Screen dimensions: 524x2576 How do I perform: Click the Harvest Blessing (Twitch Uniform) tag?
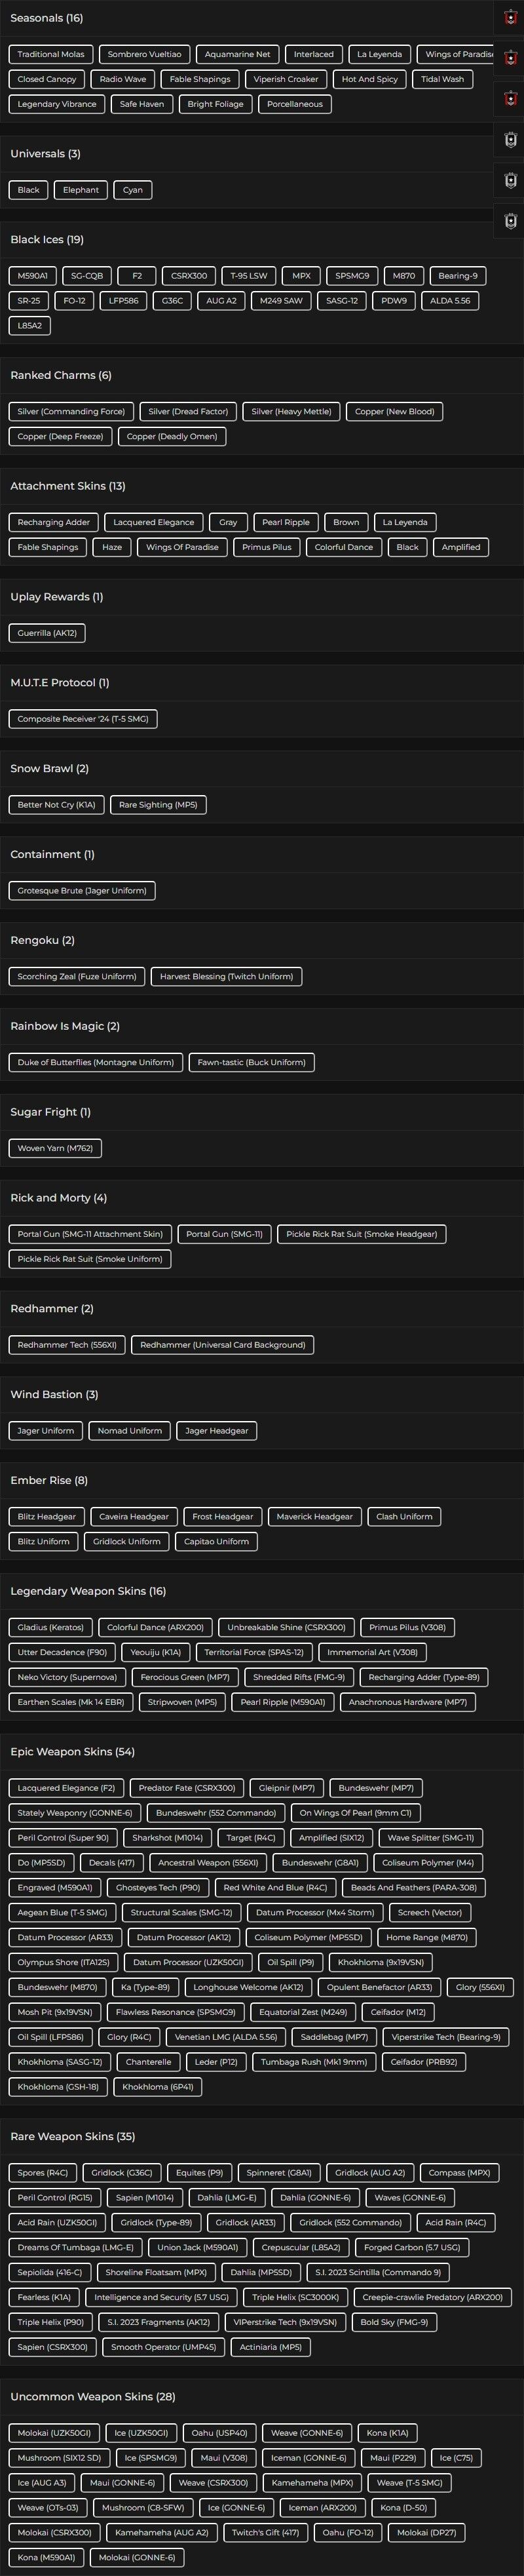click(x=227, y=977)
